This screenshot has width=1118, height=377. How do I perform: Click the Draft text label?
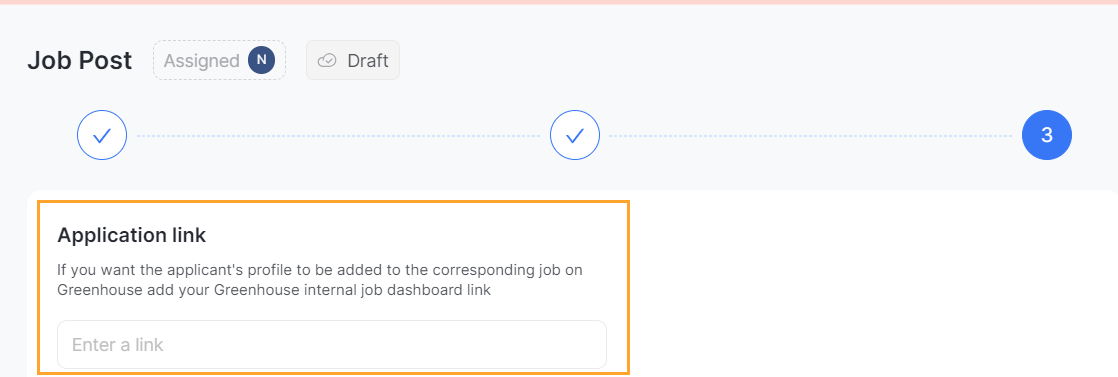pos(368,61)
